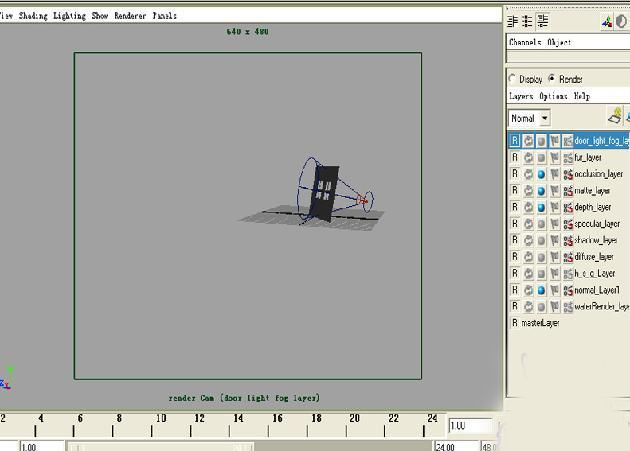This screenshot has width=630, height=451.
Task: Toggle the R renderable flag on matte_layer
Action: [x=515, y=191]
